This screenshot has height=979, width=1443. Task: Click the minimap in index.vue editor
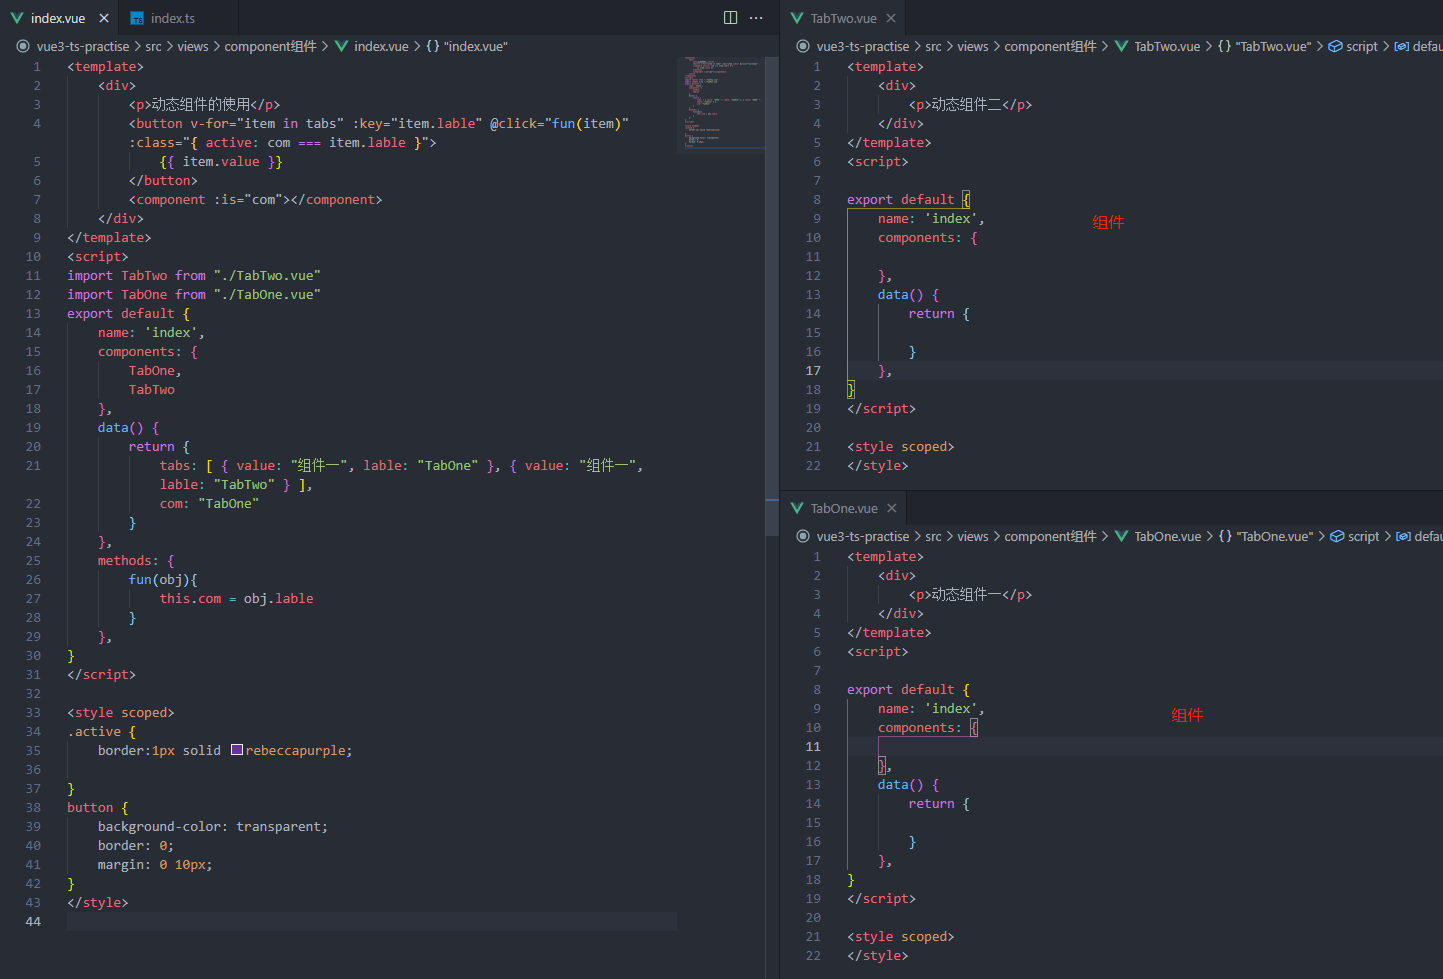(x=720, y=103)
